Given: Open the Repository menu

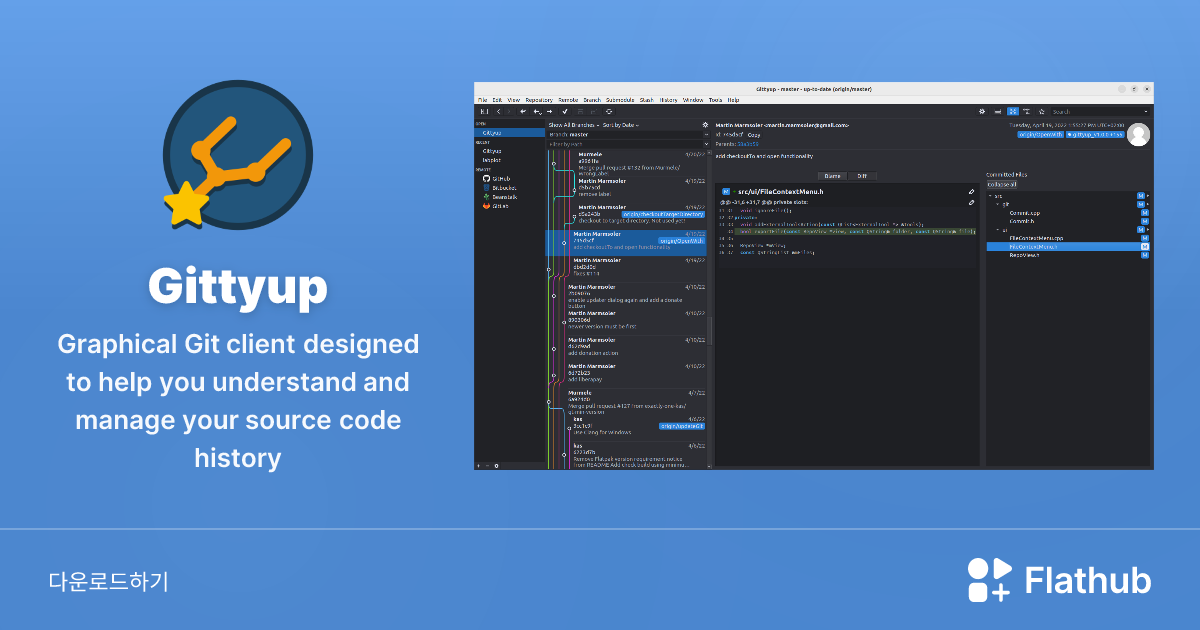Looking at the screenshot, I should click(x=537, y=99).
